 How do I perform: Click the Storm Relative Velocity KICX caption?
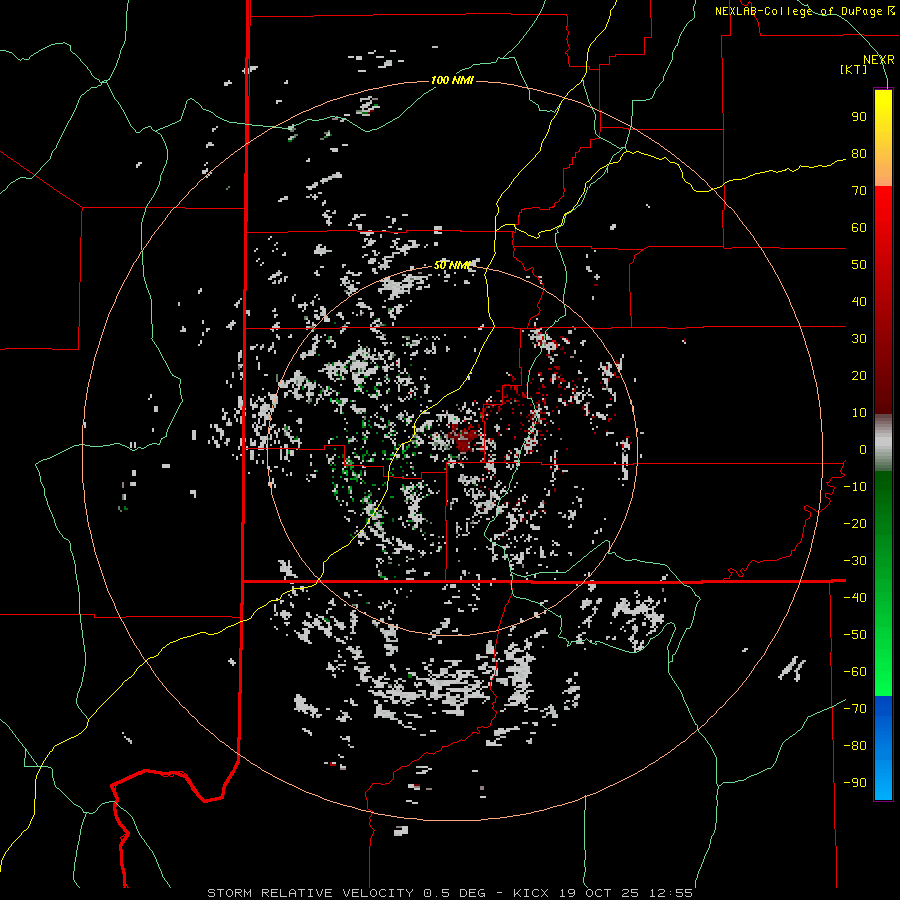point(450,893)
